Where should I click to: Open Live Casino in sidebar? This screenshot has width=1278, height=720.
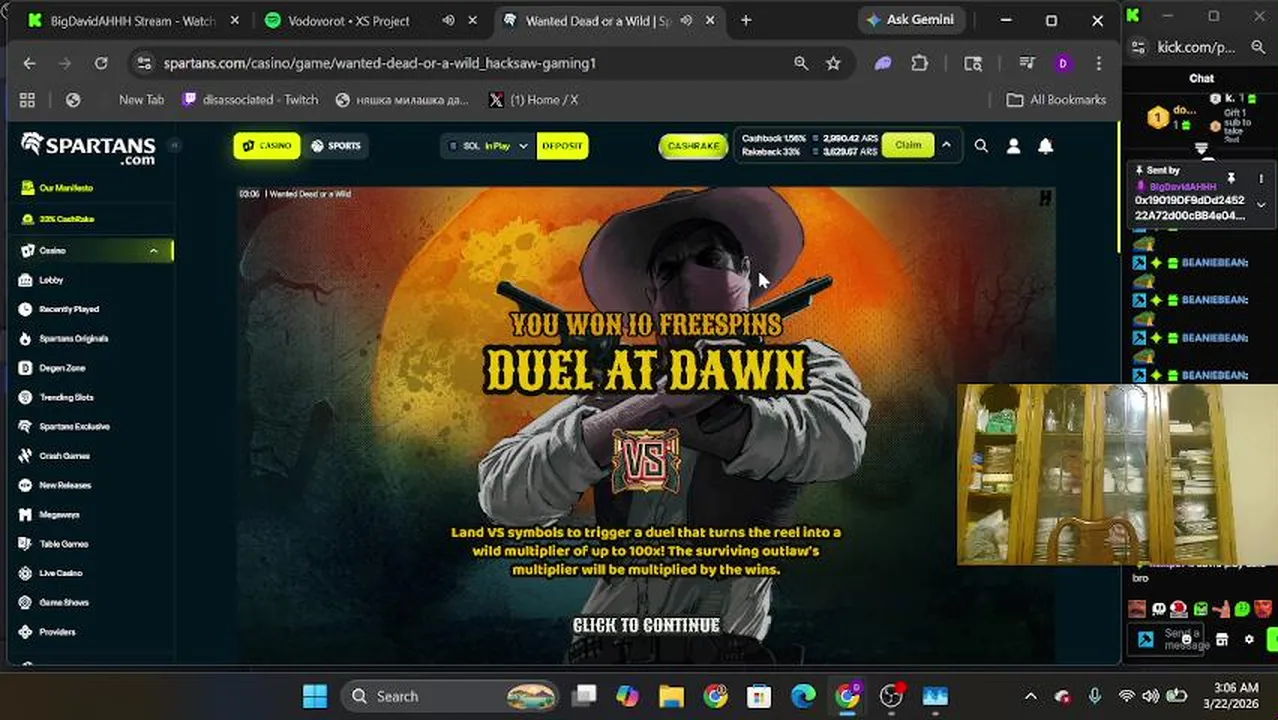61,573
